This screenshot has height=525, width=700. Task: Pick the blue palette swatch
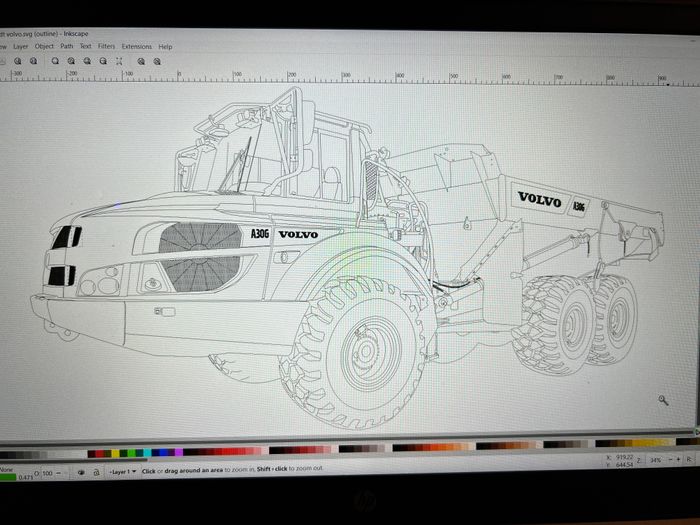coord(162,453)
